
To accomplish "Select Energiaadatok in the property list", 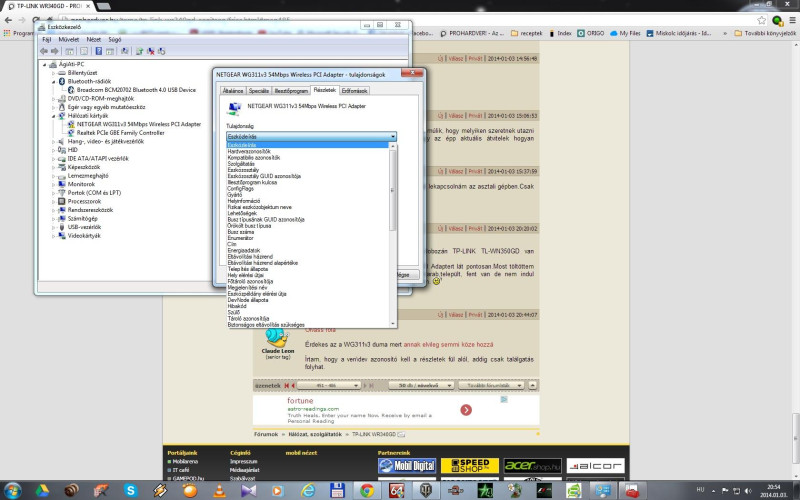I will (308, 251).
